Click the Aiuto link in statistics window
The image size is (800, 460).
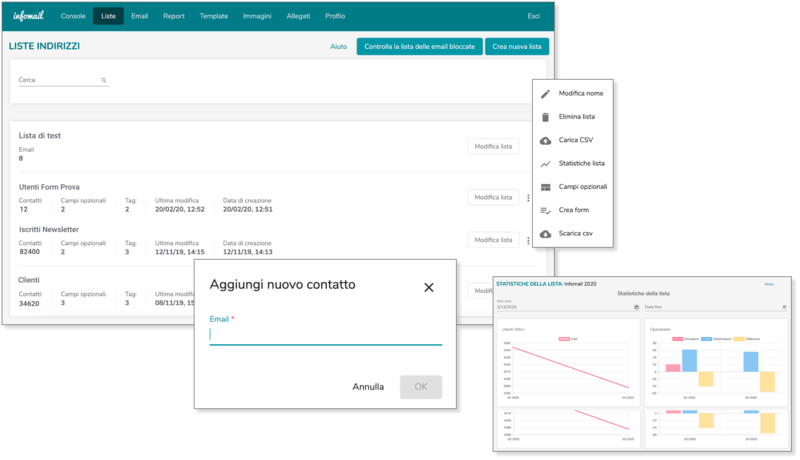[769, 284]
